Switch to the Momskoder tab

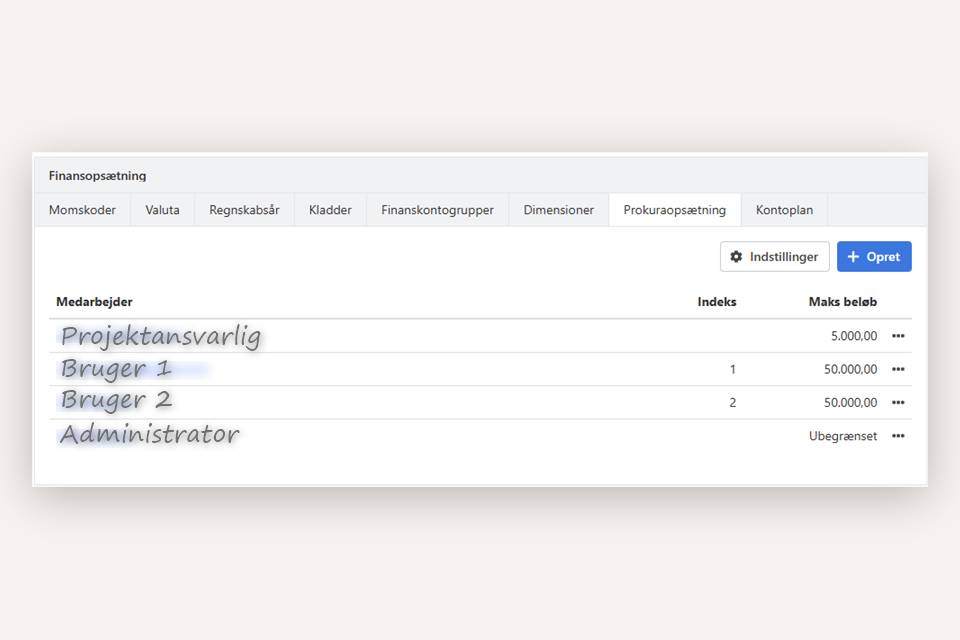pyautogui.click(x=82, y=210)
